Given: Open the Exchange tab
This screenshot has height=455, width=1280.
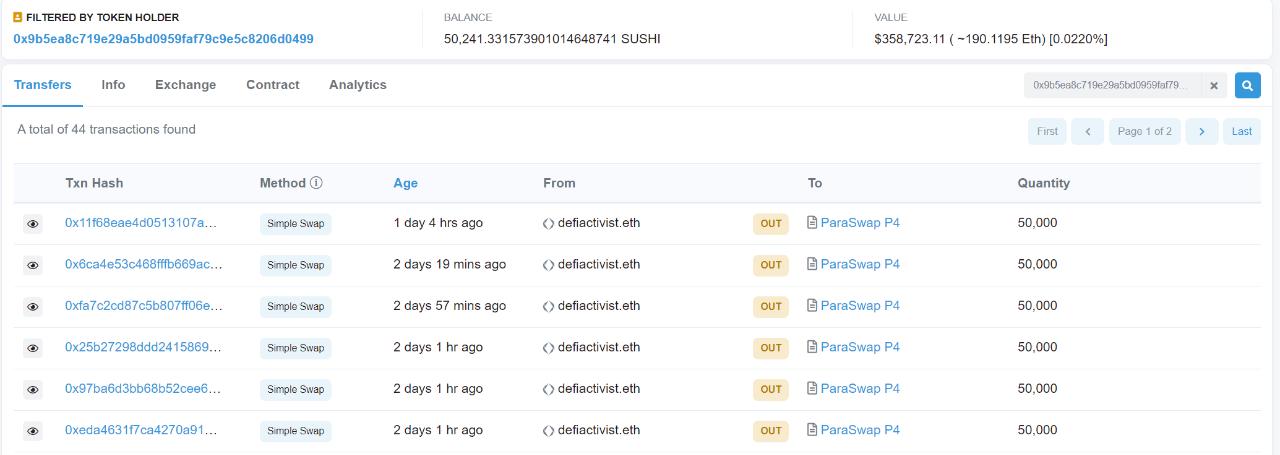Looking at the screenshot, I should 185,85.
